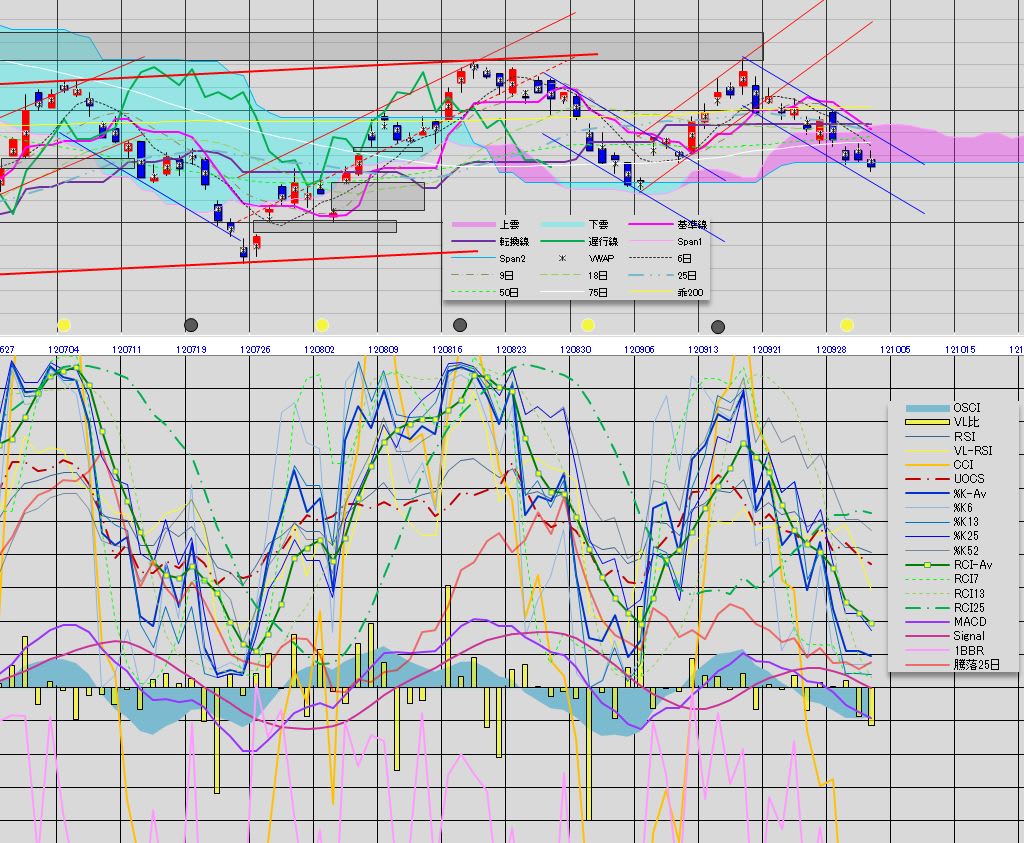The image size is (1024, 843).
Task: Click the OSCI blue swatch in oscillator legend
Action: (927, 408)
